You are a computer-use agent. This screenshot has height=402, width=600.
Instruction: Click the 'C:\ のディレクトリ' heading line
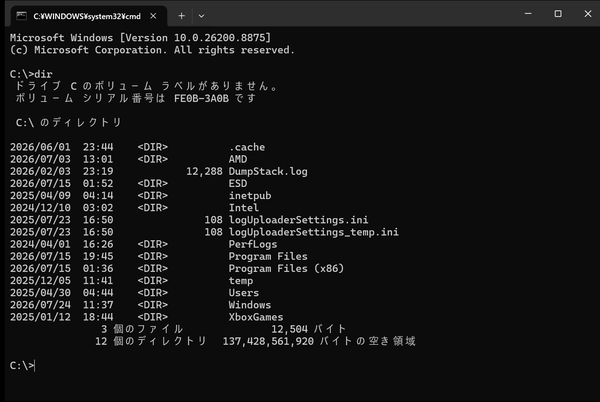(x=68, y=122)
